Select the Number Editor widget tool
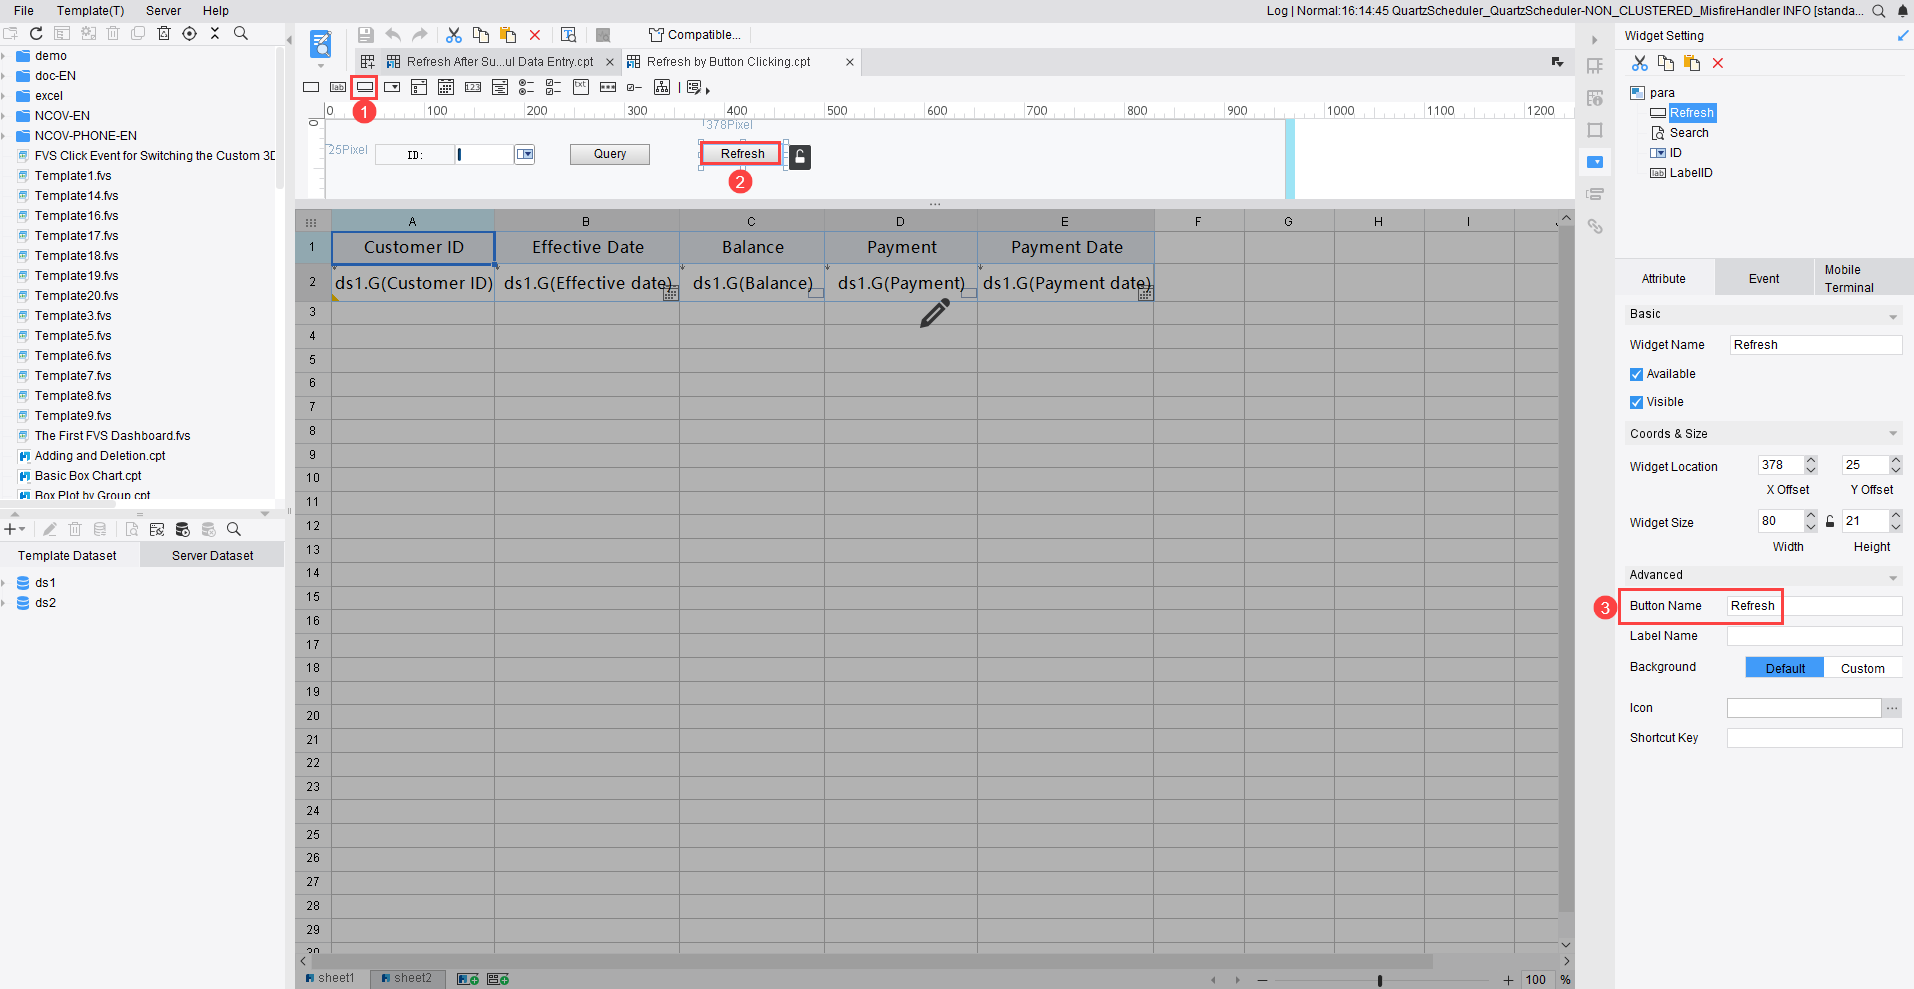Image resolution: width=1914 pixels, height=989 pixels. [x=473, y=87]
